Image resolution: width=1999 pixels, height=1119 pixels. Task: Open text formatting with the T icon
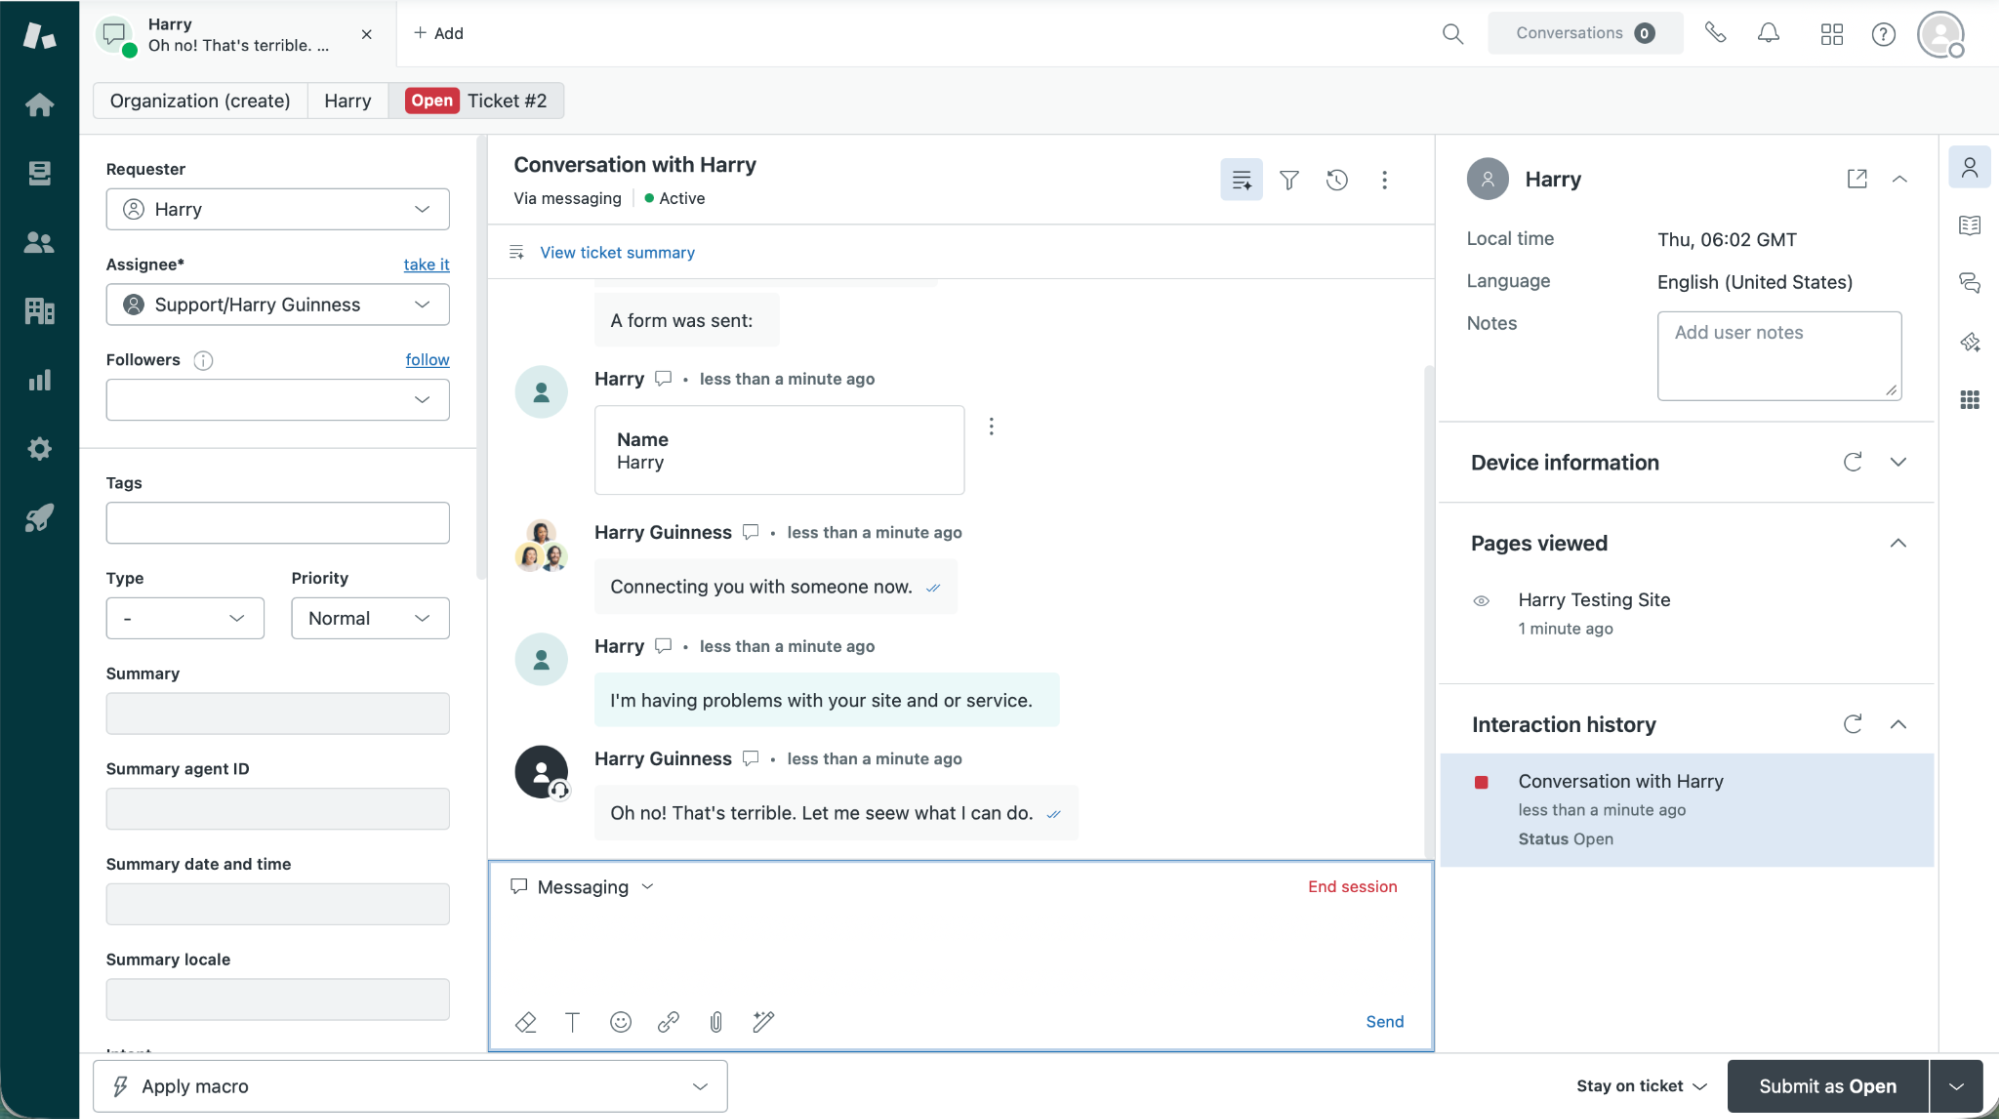click(x=572, y=1021)
